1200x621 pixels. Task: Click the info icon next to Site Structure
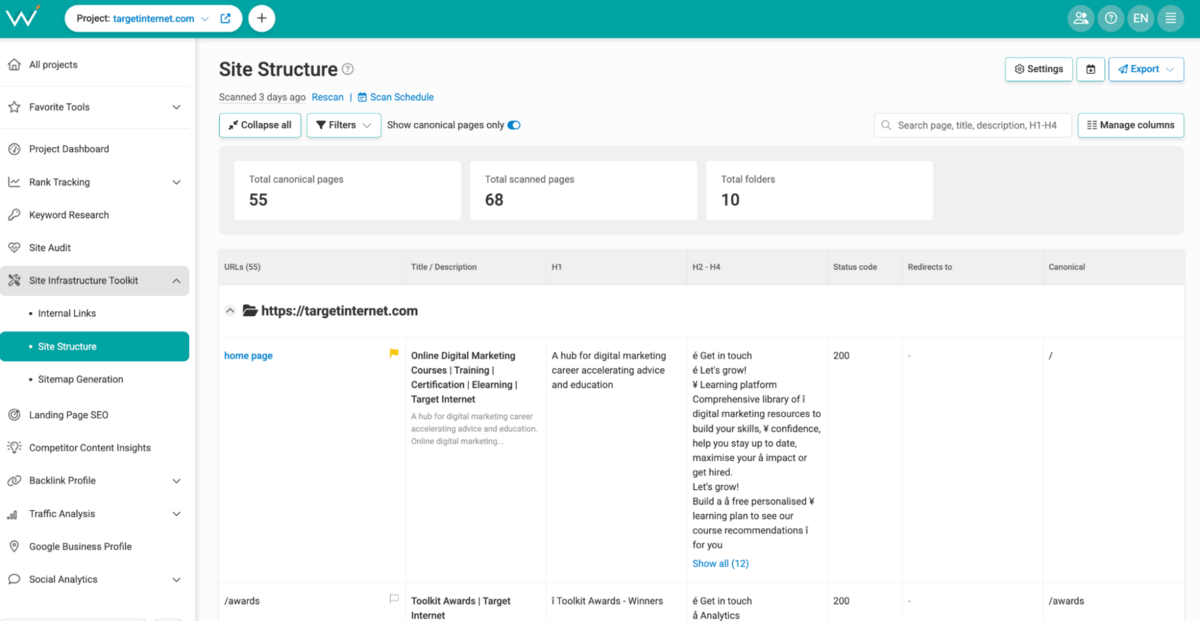348,69
